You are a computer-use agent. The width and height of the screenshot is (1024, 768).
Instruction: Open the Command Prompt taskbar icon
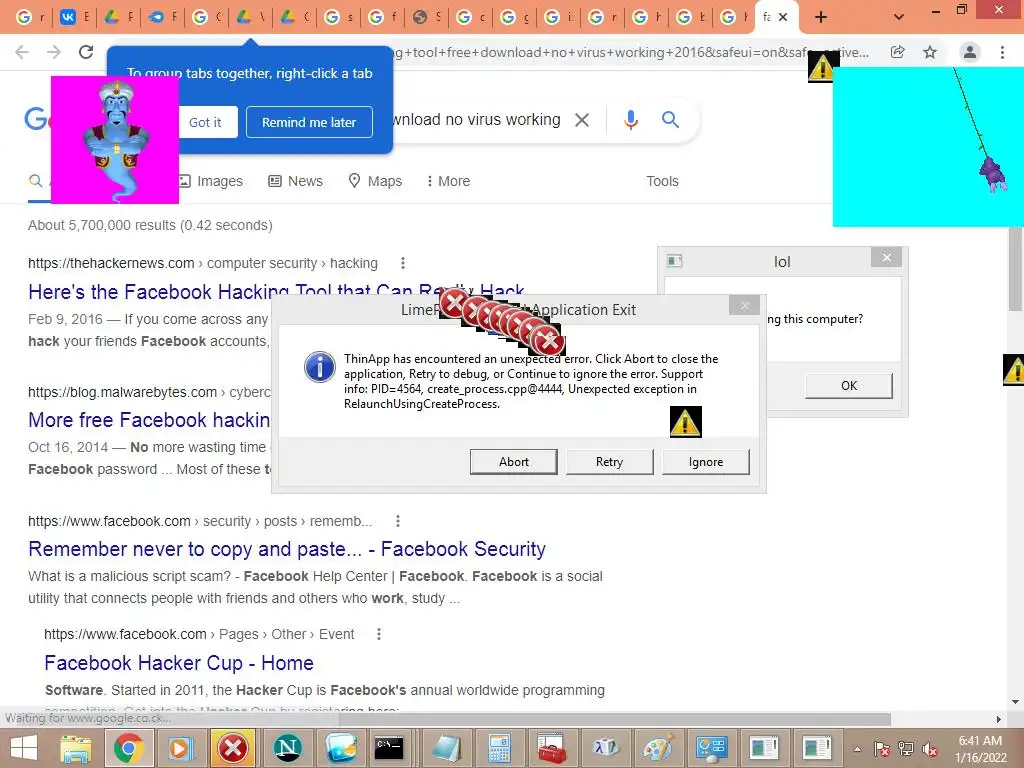[x=389, y=748]
